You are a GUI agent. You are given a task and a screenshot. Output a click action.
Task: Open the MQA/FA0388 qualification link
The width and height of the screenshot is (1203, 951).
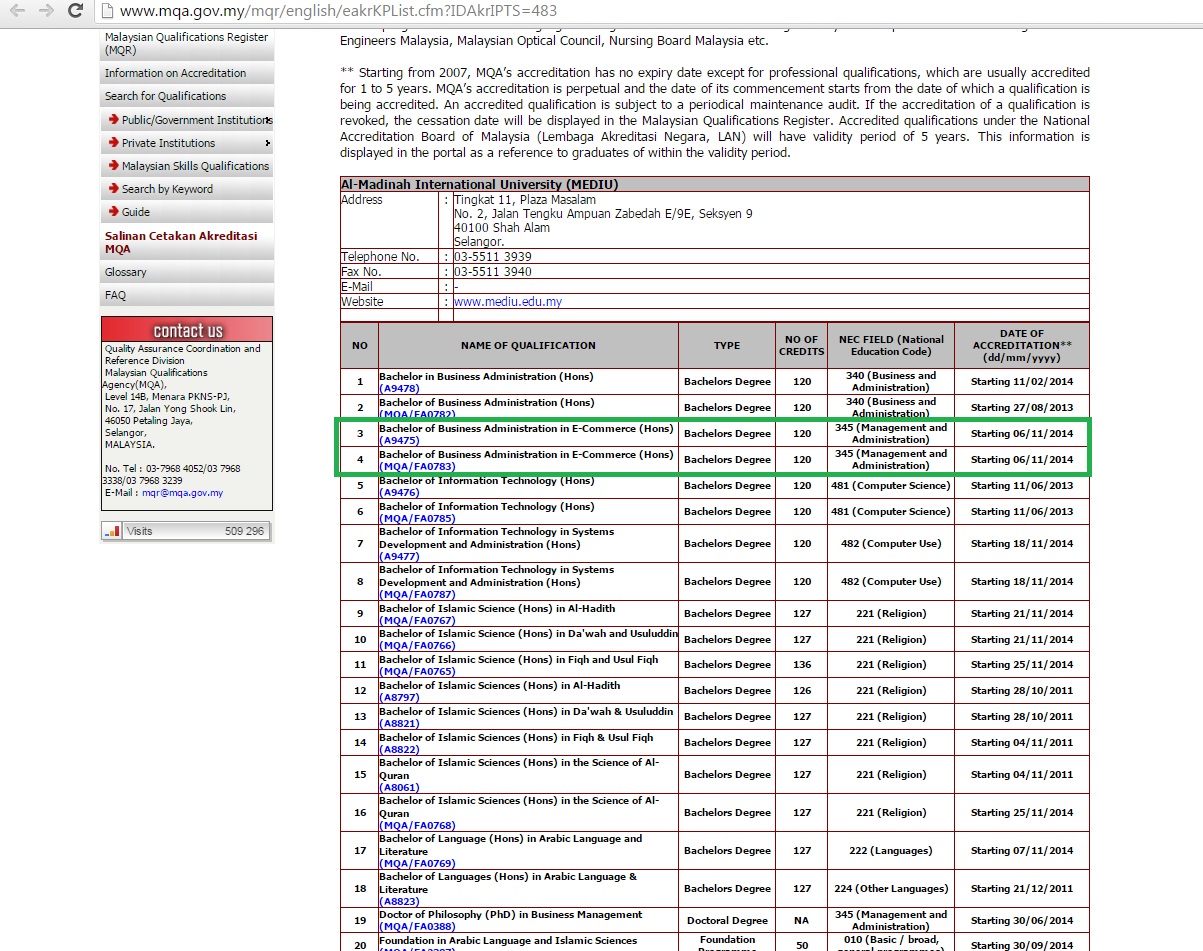click(417, 927)
